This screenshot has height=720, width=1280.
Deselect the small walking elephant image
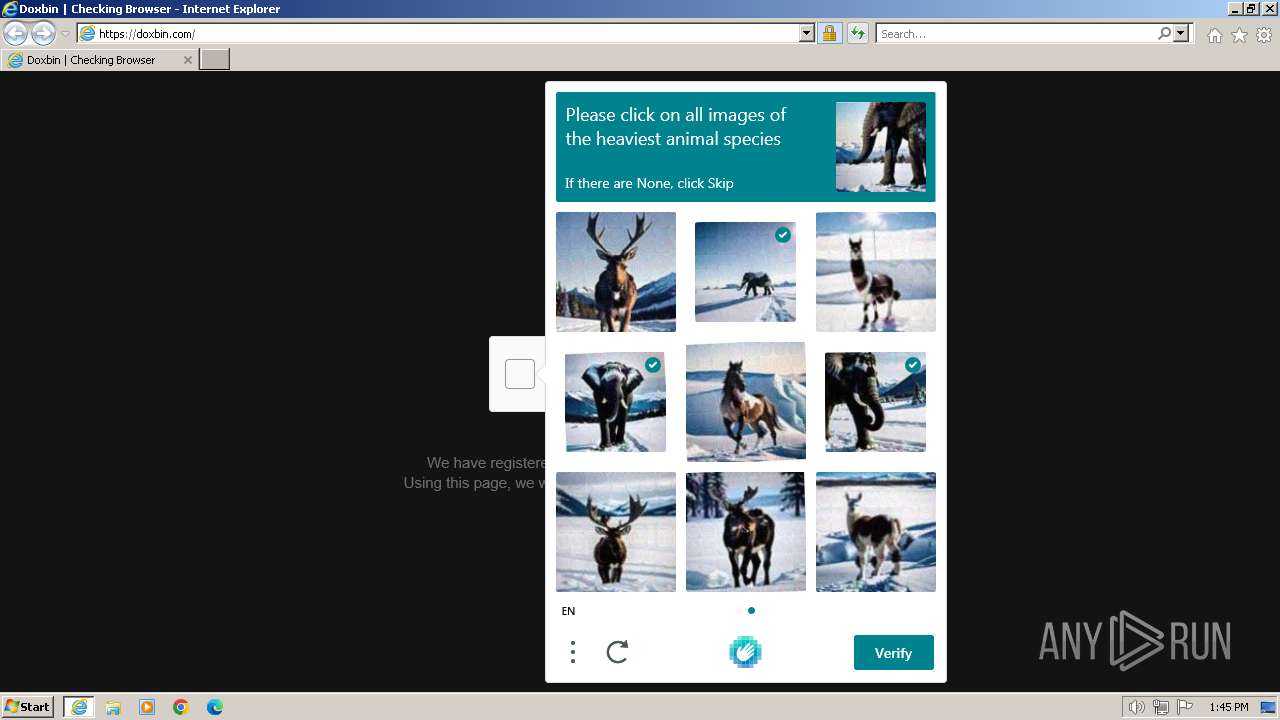coord(746,272)
